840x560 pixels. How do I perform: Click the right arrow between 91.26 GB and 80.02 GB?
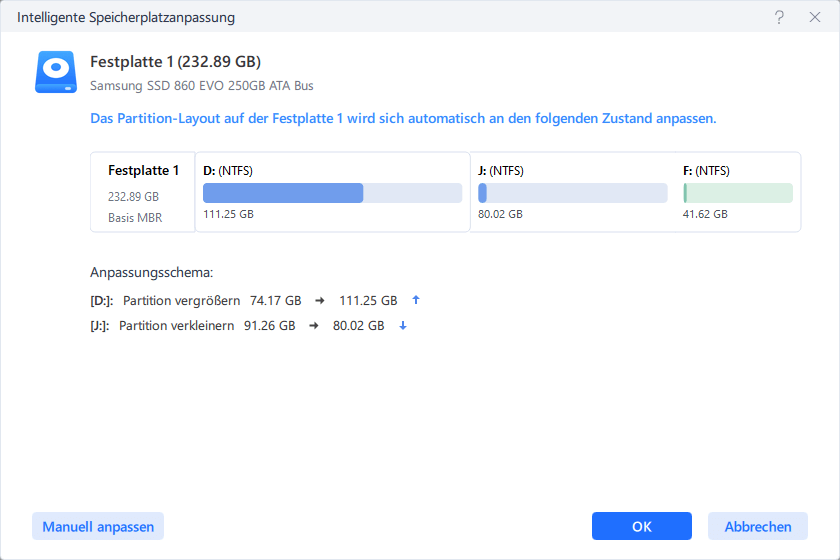(314, 326)
